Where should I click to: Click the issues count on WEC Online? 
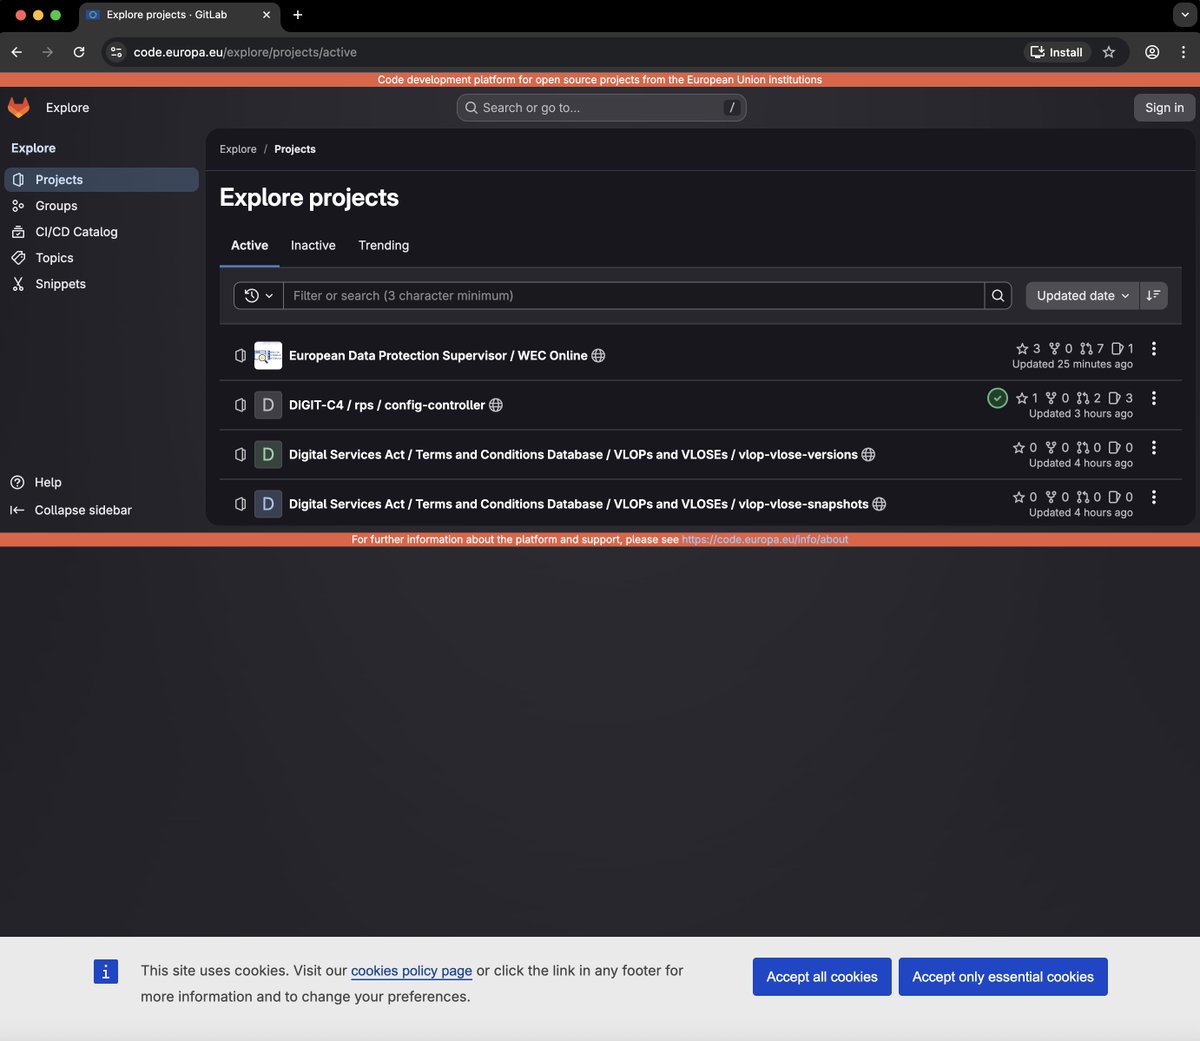tap(1123, 349)
